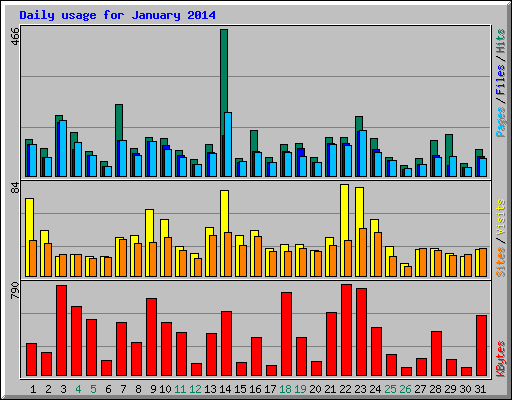Screen dimensions: 512x400
Task: Click the cyan pages bar for day 3
Action: [63, 148]
